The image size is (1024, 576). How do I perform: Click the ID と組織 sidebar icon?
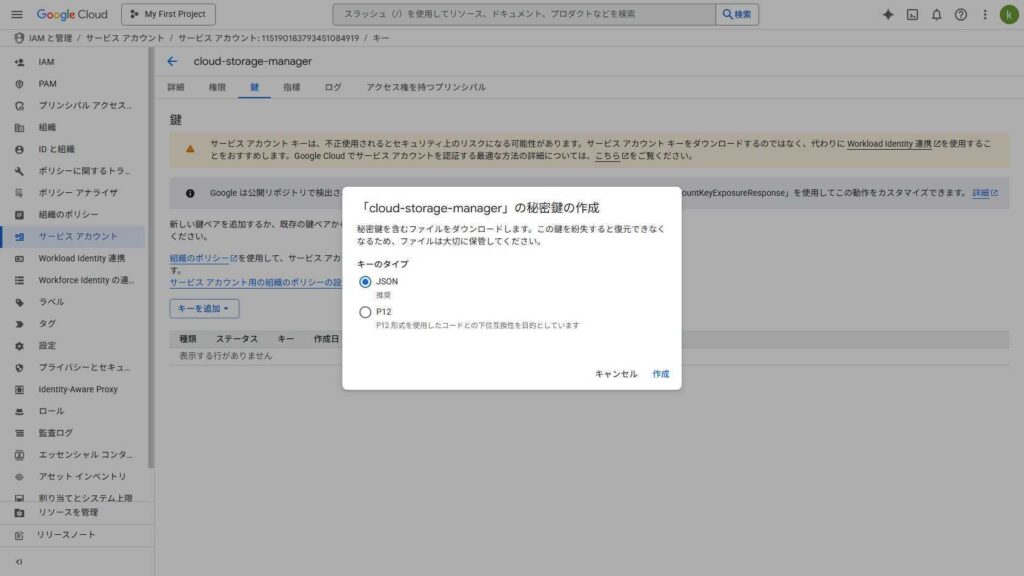click(x=19, y=150)
